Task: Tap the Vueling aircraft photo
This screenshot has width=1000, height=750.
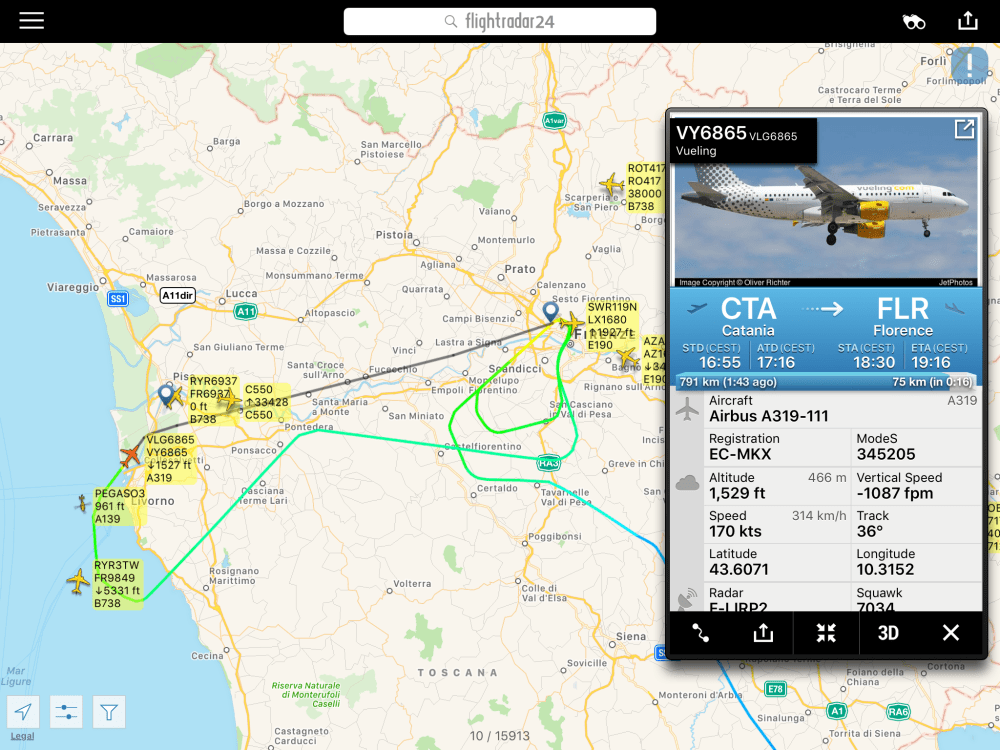Action: tap(826, 203)
